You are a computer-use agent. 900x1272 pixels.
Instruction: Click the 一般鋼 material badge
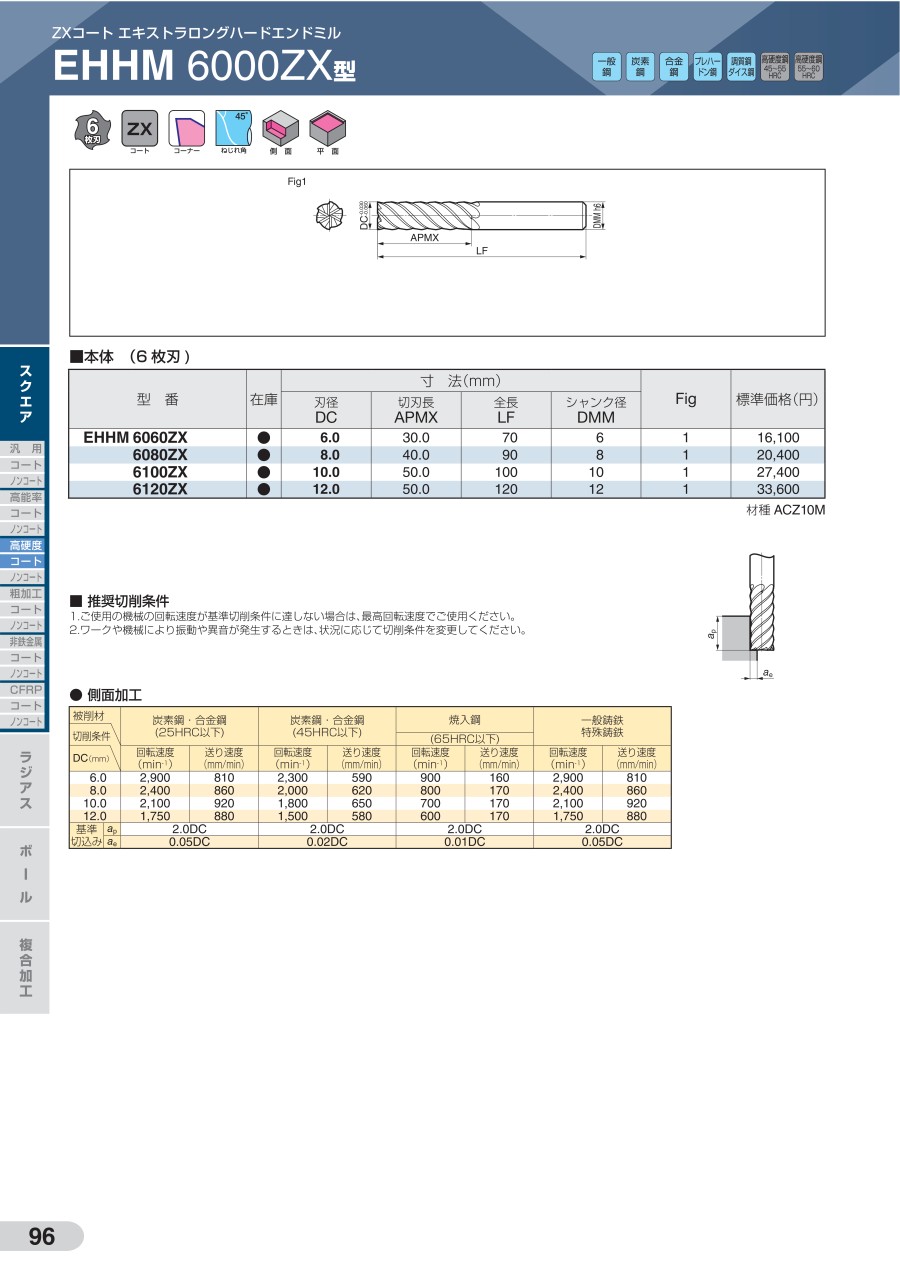click(x=606, y=67)
